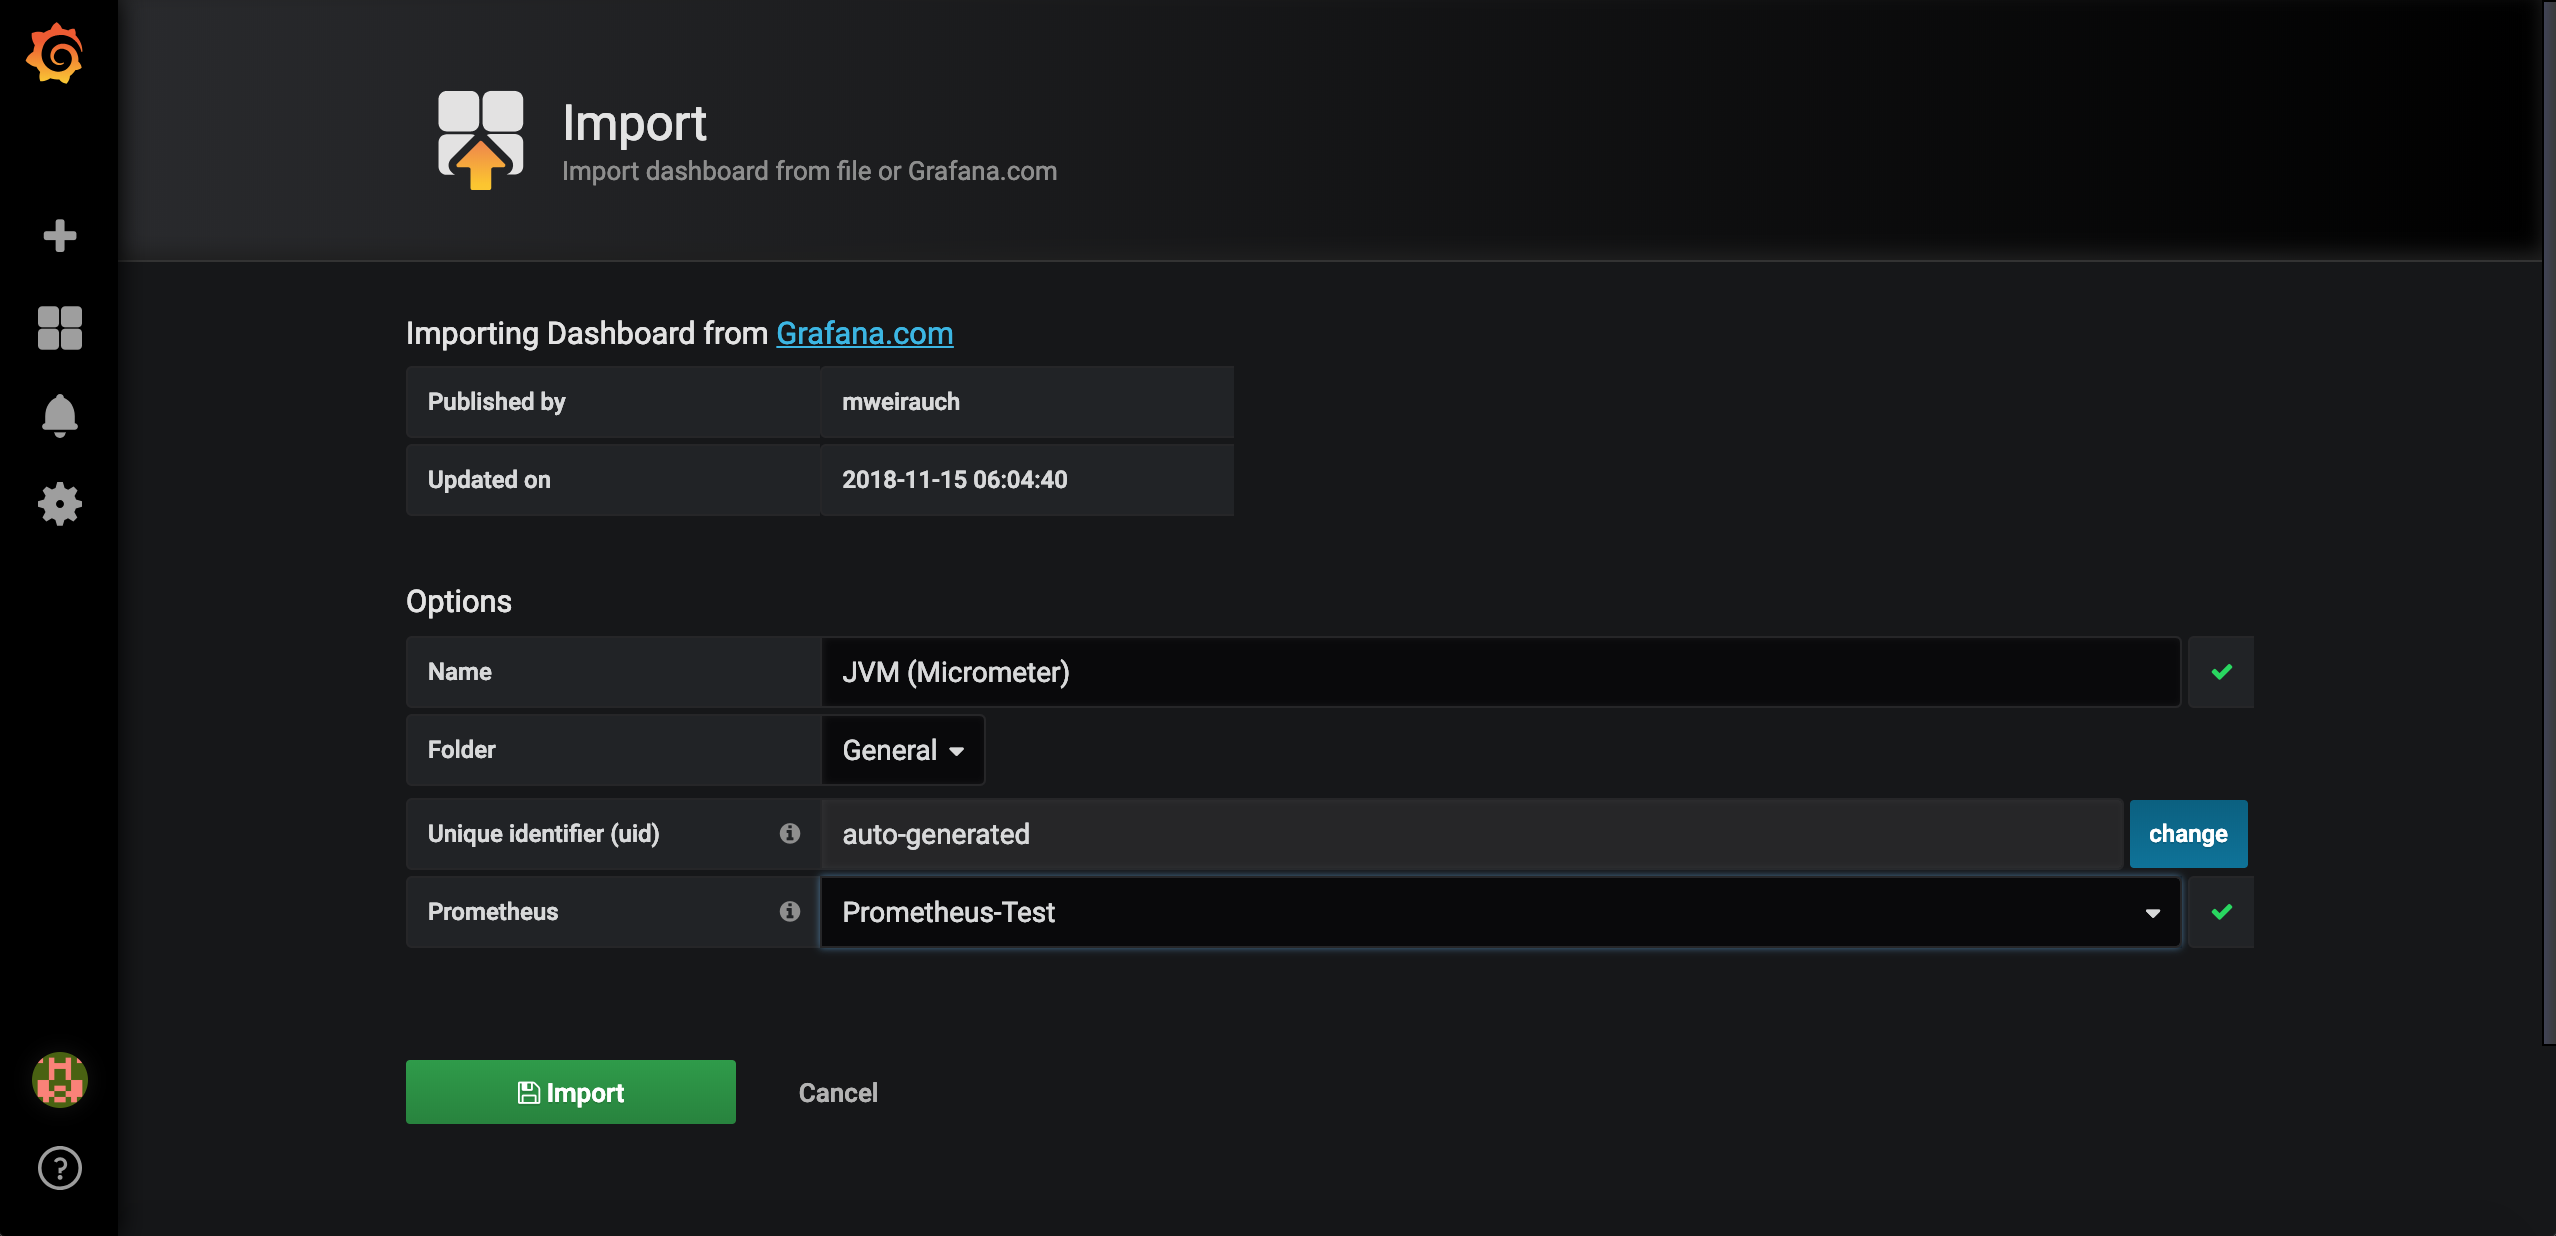The width and height of the screenshot is (2556, 1236).
Task: Open the Prometheus-Test data source dropdown
Action: [1500, 912]
